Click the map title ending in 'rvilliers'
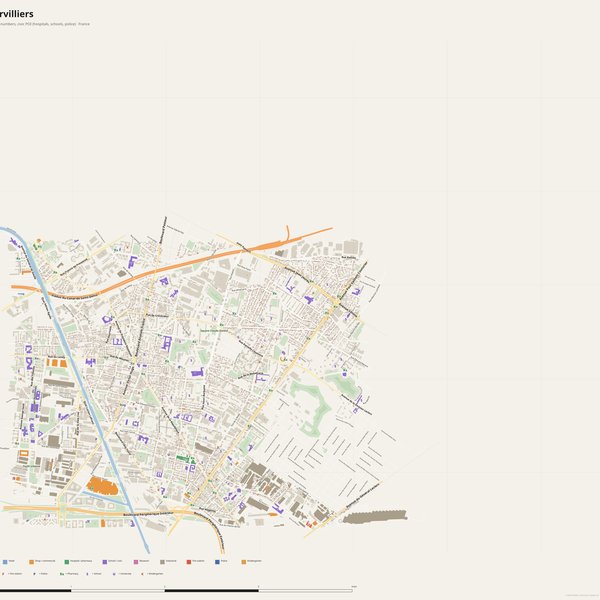 pyautogui.click(x=16, y=14)
